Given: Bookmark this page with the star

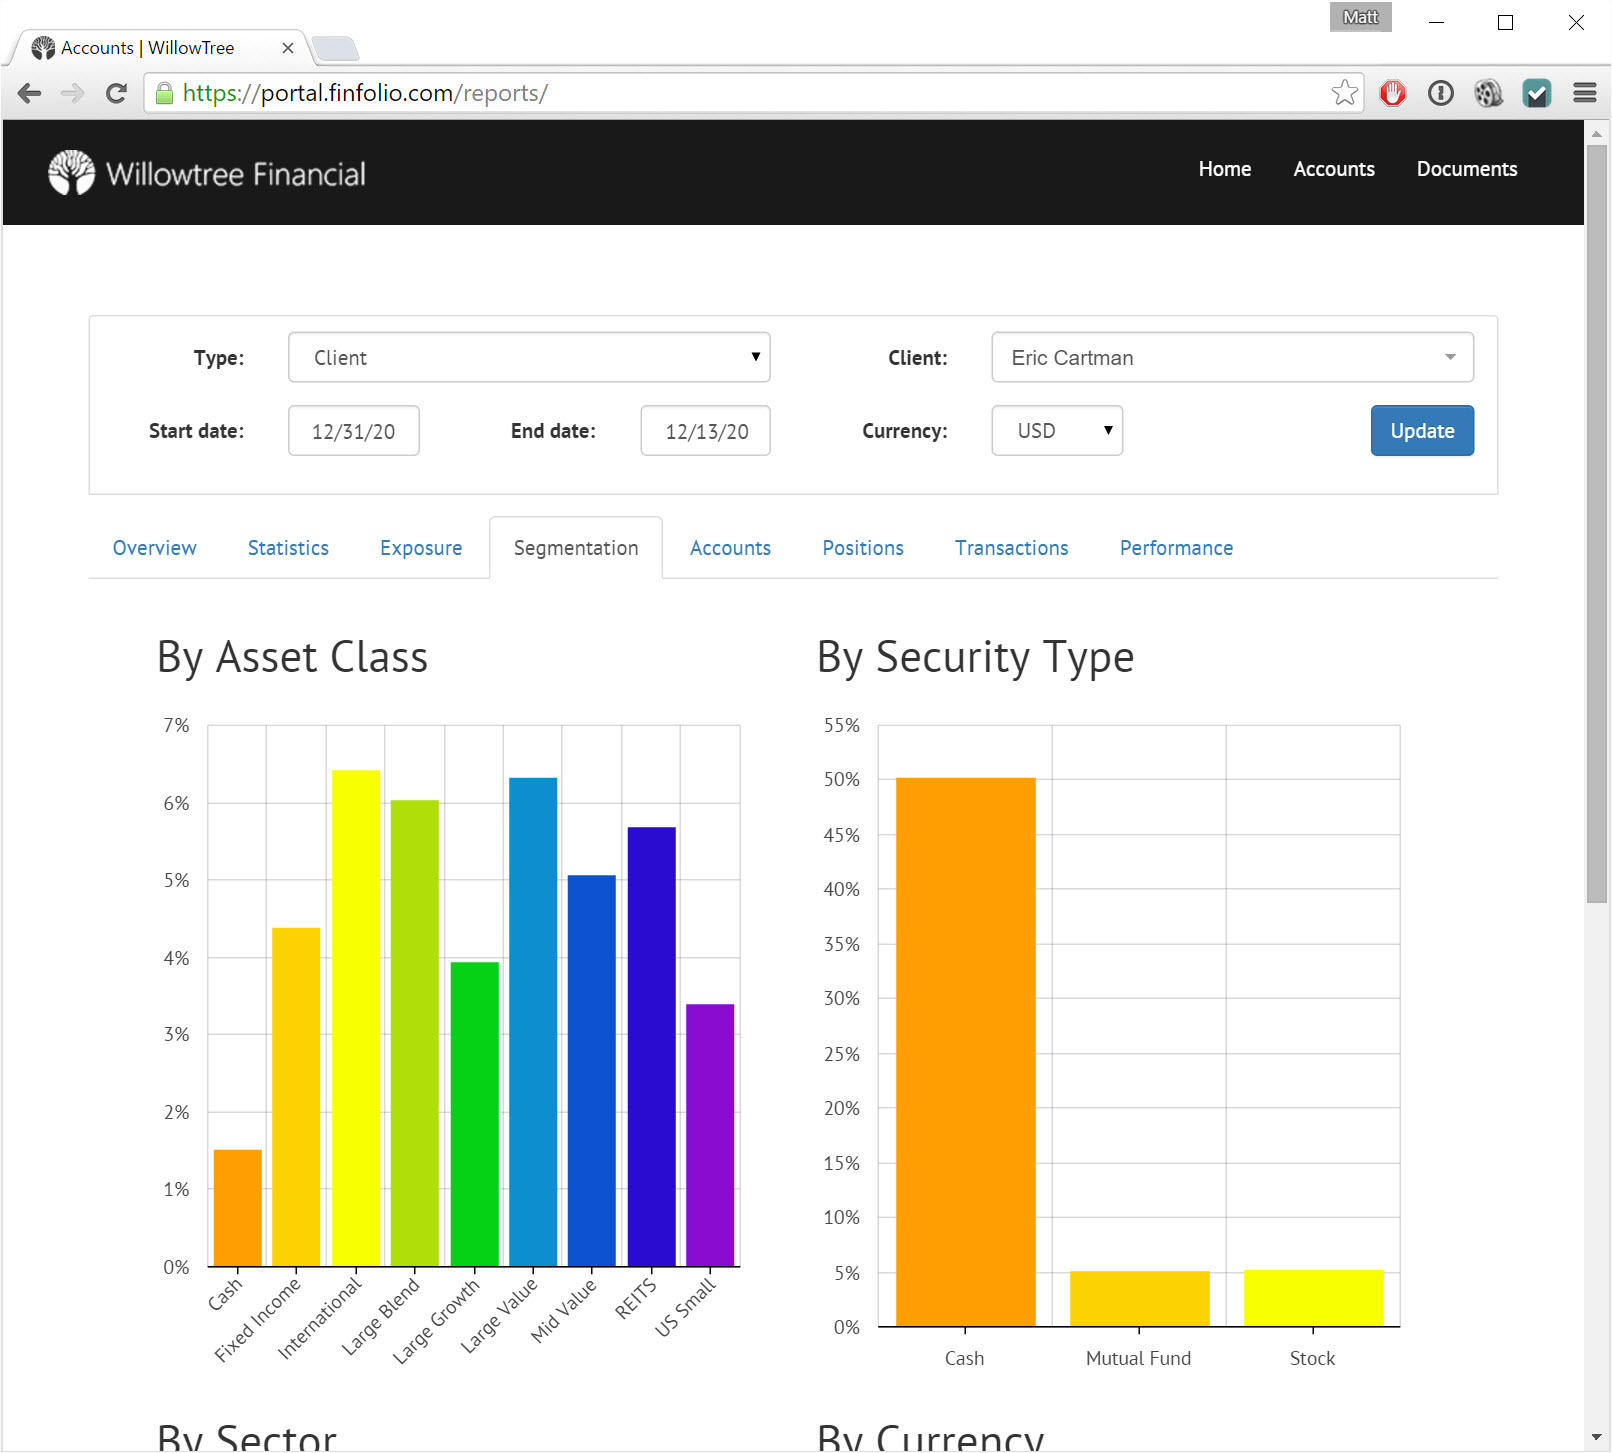Looking at the screenshot, I should coord(1344,93).
